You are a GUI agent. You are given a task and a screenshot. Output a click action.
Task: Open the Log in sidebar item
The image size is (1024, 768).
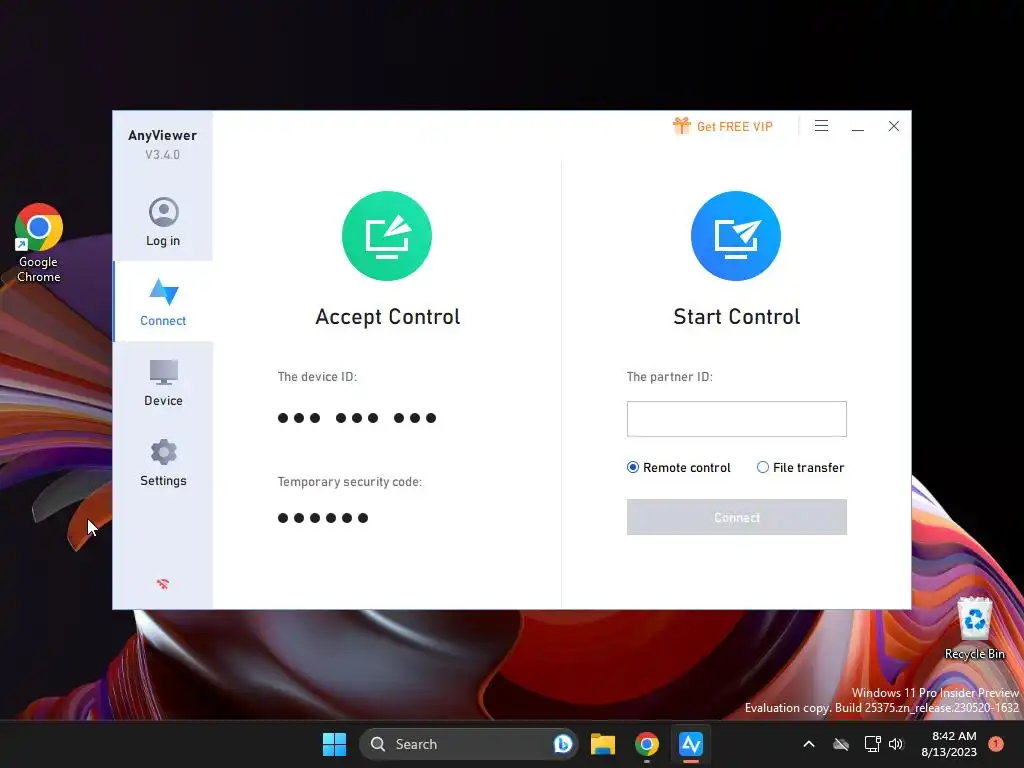tap(163, 222)
